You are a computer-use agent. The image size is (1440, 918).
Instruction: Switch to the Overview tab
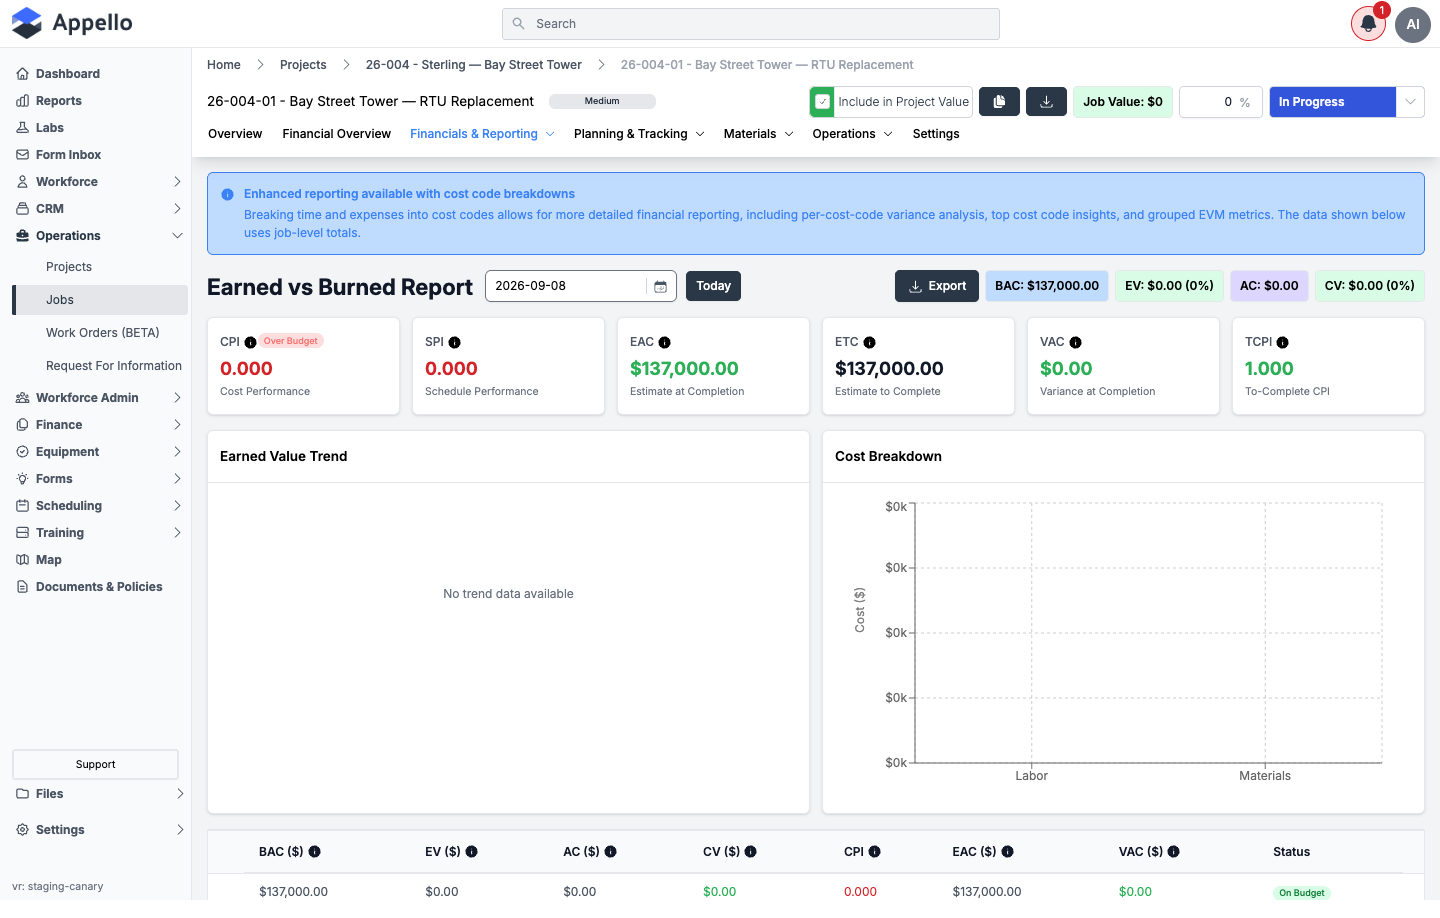click(235, 134)
